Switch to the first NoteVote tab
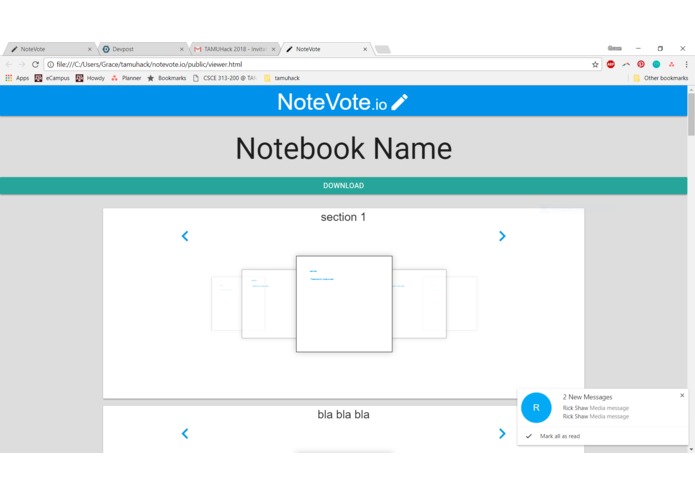 [49, 49]
